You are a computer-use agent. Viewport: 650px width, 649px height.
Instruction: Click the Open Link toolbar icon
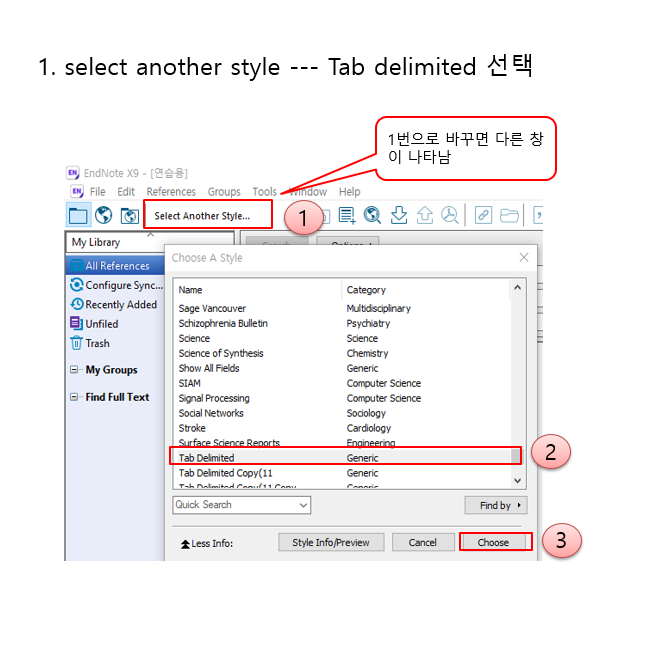[483, 215]
